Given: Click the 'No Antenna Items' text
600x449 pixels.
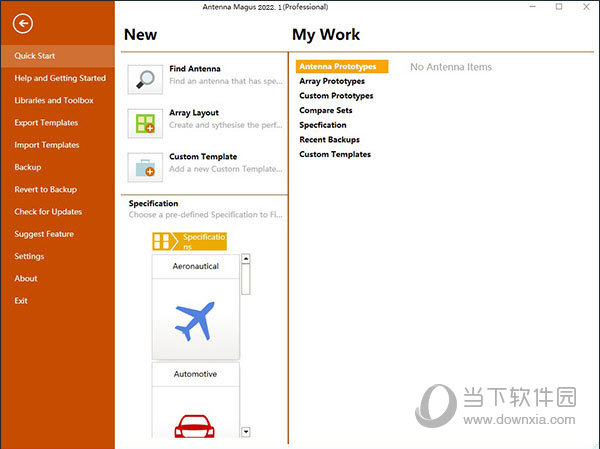Looking at the screenshot, I should click(x=451, y=67).
